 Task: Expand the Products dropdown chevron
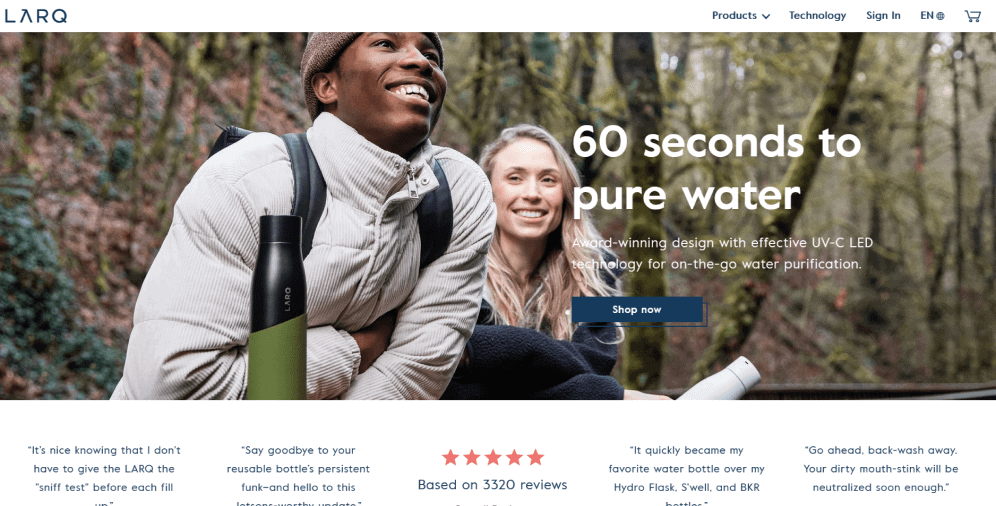[x=766, y=17]
